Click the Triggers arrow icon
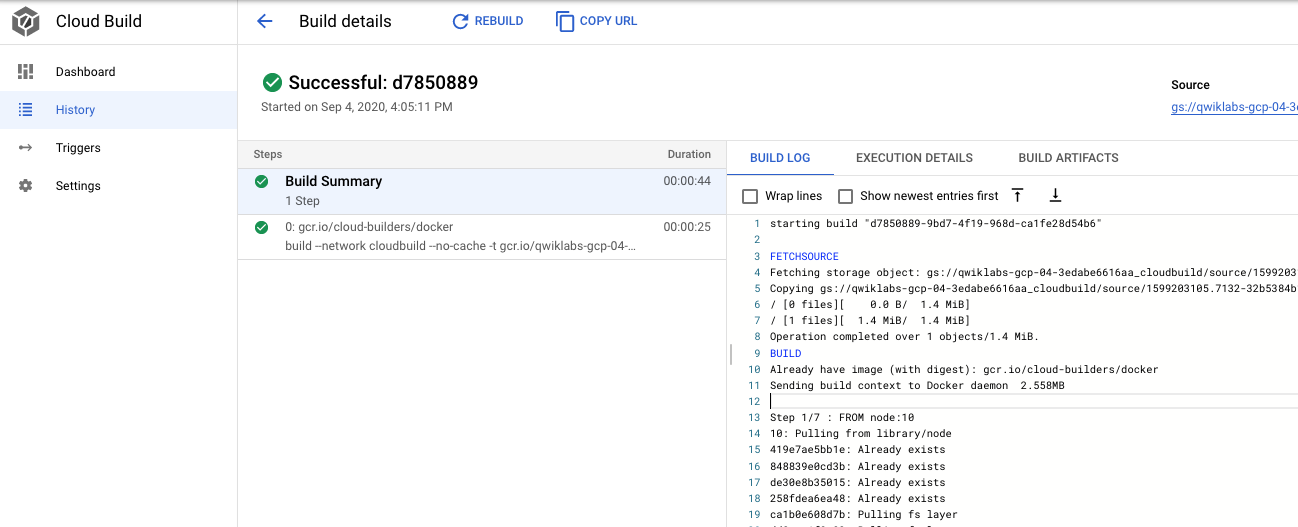1298x527 pixels. tap(26, 148)
